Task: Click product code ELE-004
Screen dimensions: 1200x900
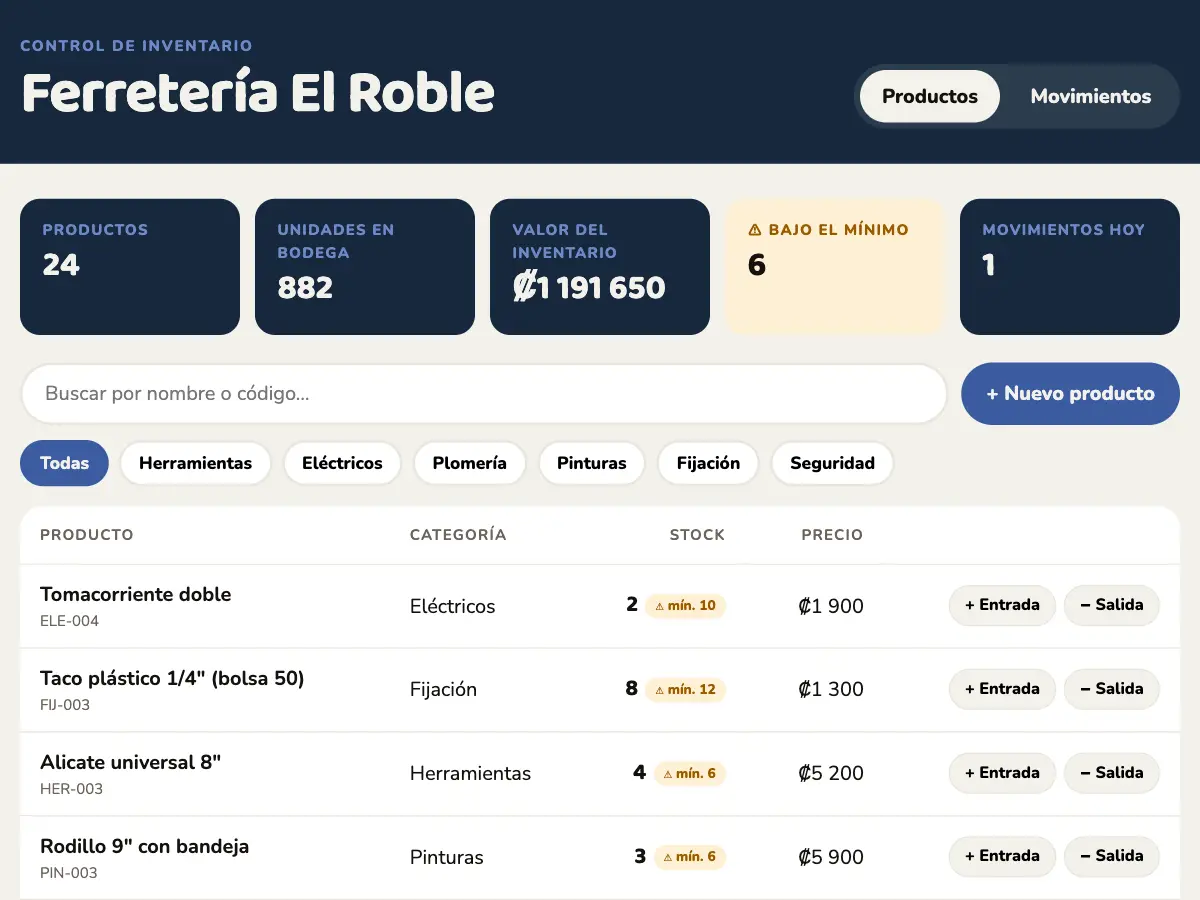Action: [x=70, y=621]
